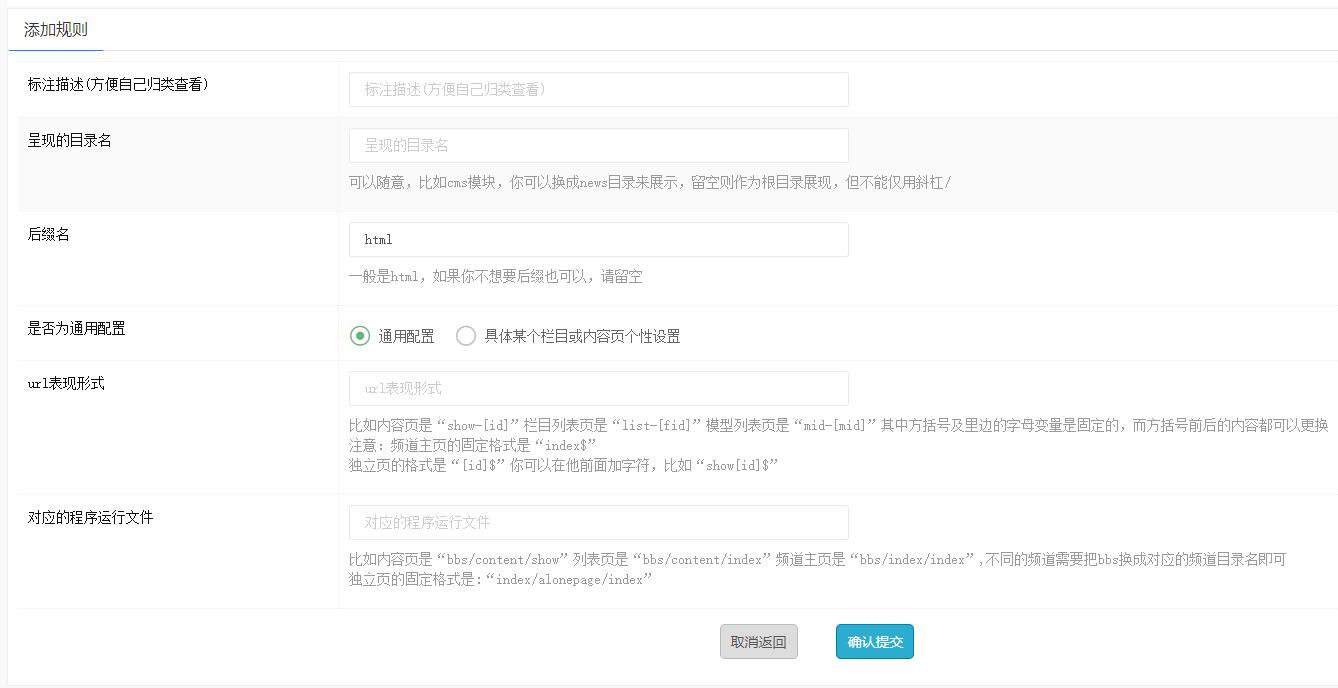1338x688 pixels.
Task: Click the hint text starting 一般是html
Action: click(x=495, y=277)
